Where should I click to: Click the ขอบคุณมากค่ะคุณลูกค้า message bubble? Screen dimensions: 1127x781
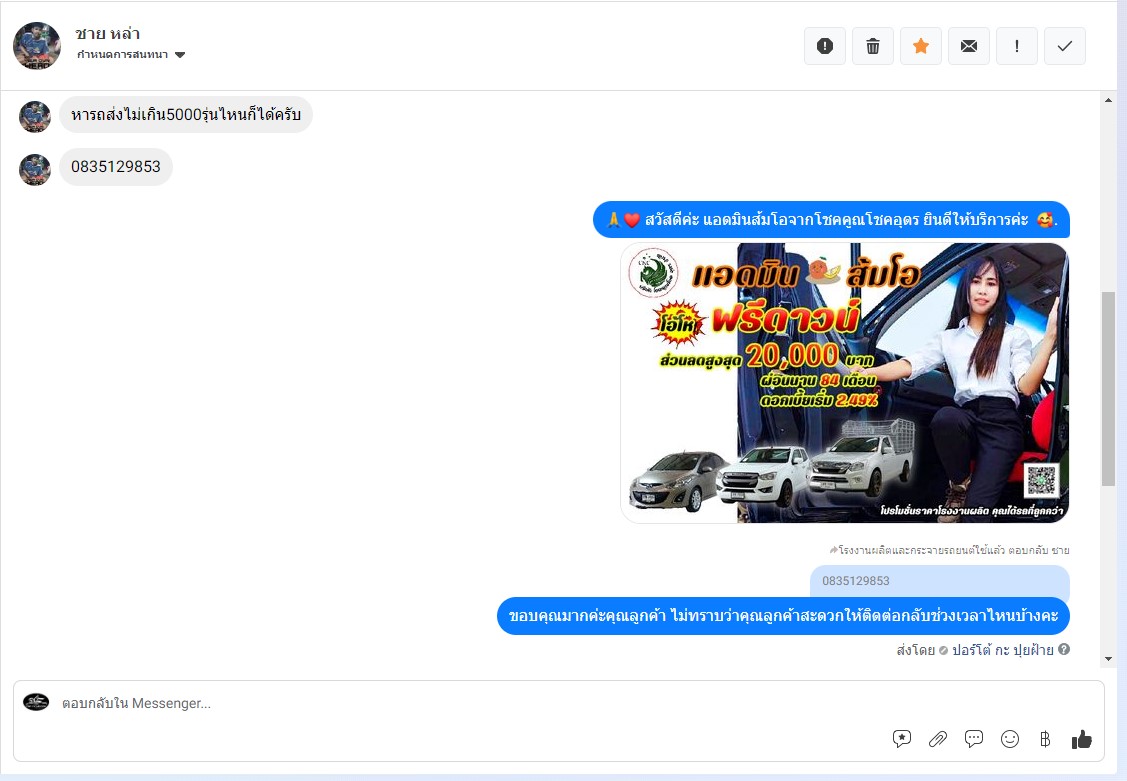pyautogui.click(x=783, y=616)
